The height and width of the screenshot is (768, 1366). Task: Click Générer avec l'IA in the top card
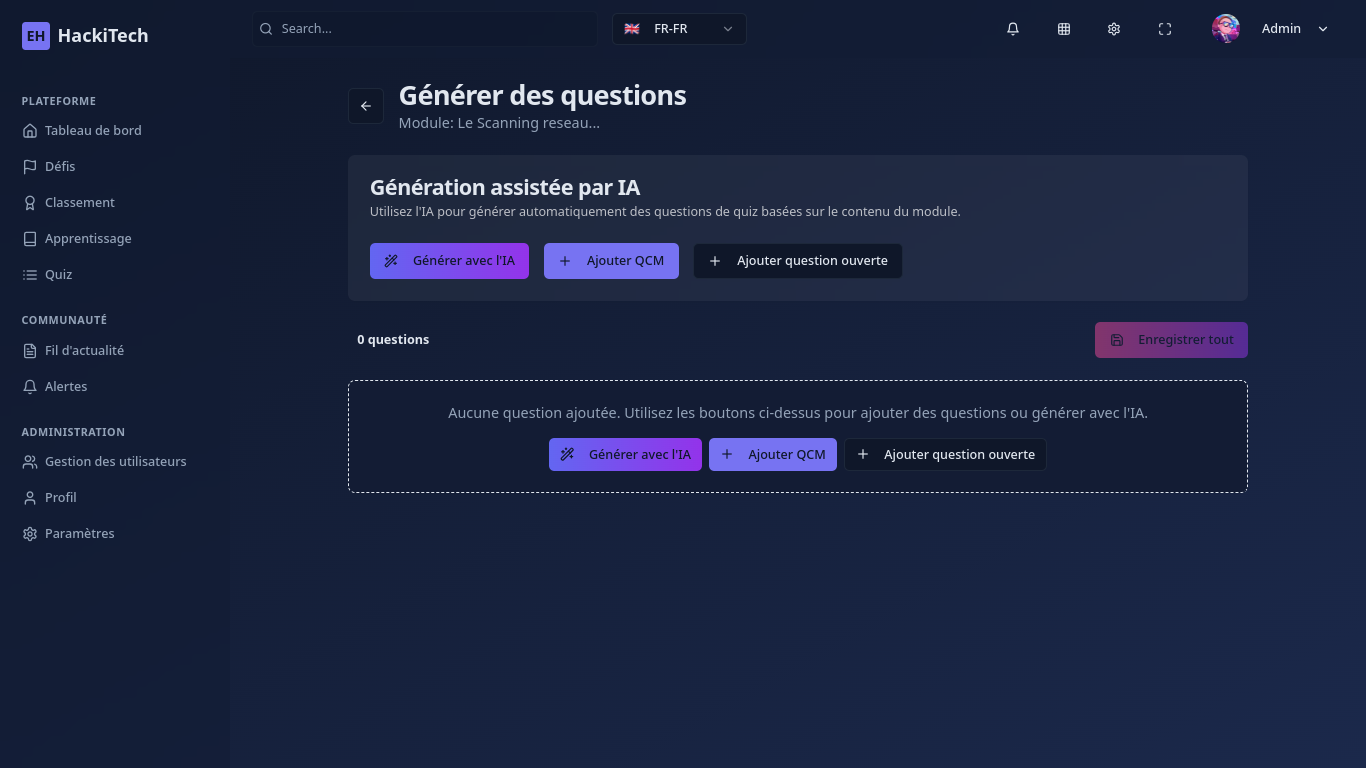click(449, 261)
